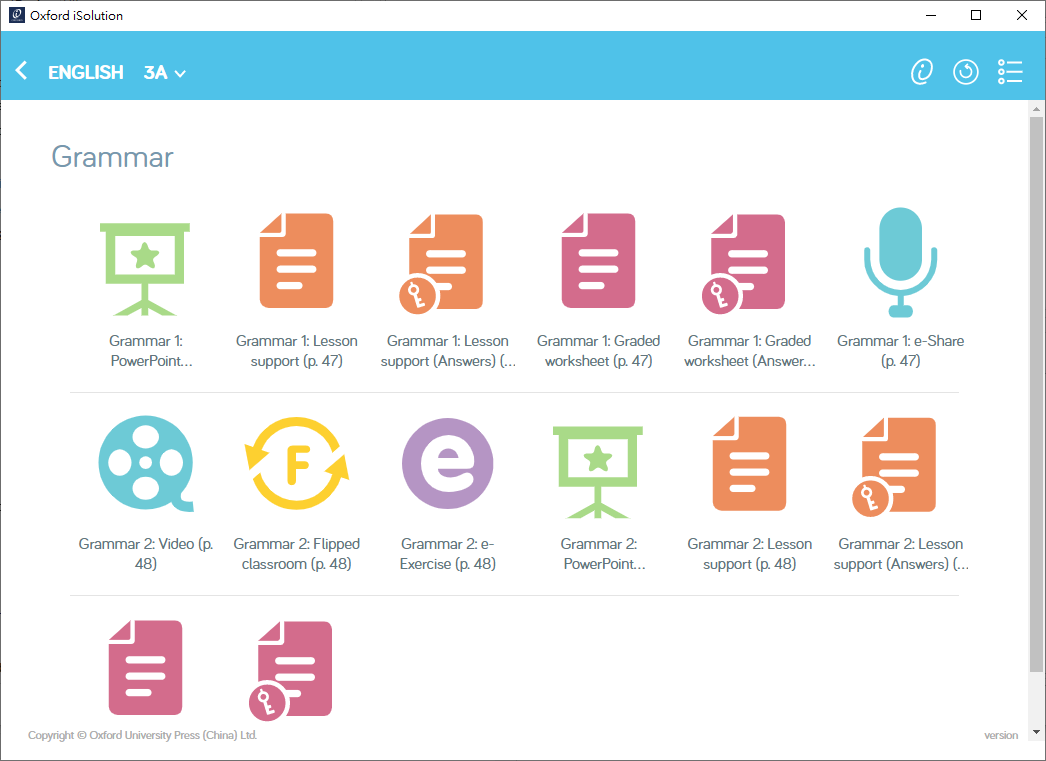Play Grammar 2 Video film reel icon
The width and height of the screenshot is (1046, 761).
146,464
